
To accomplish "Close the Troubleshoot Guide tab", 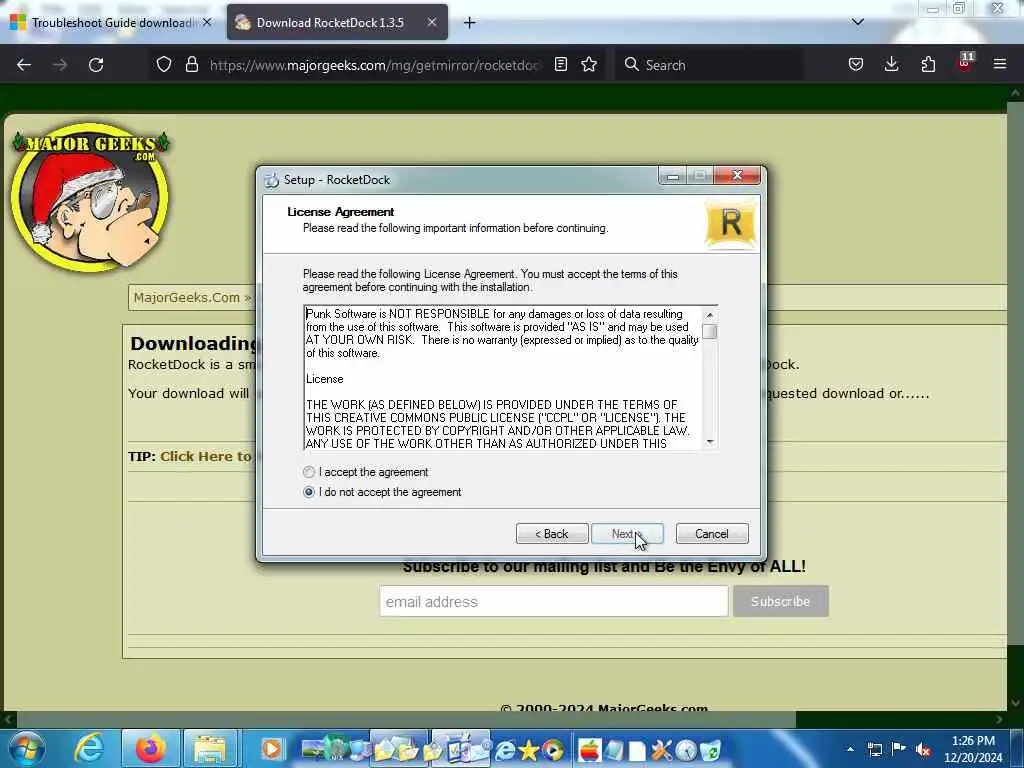I will (207, 22).
